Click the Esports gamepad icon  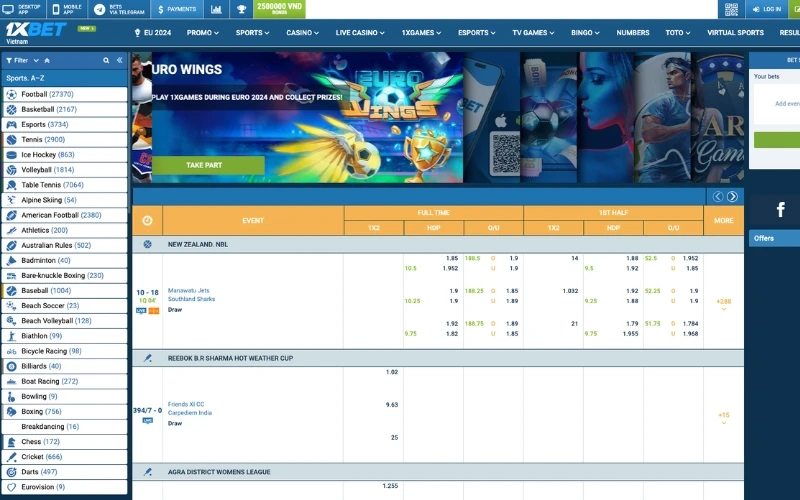(11, 124)
